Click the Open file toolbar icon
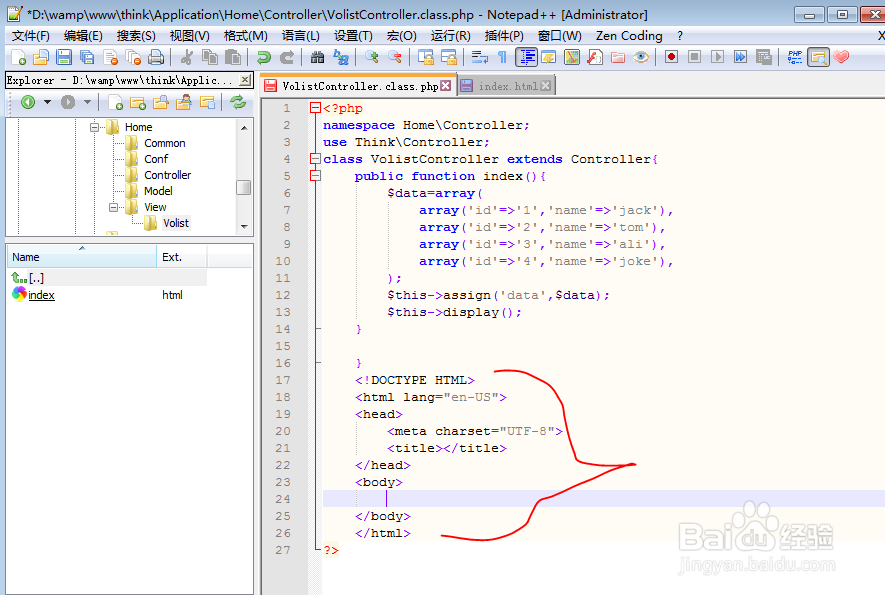The height and width of the screenshot is (595, 885). 41,57
